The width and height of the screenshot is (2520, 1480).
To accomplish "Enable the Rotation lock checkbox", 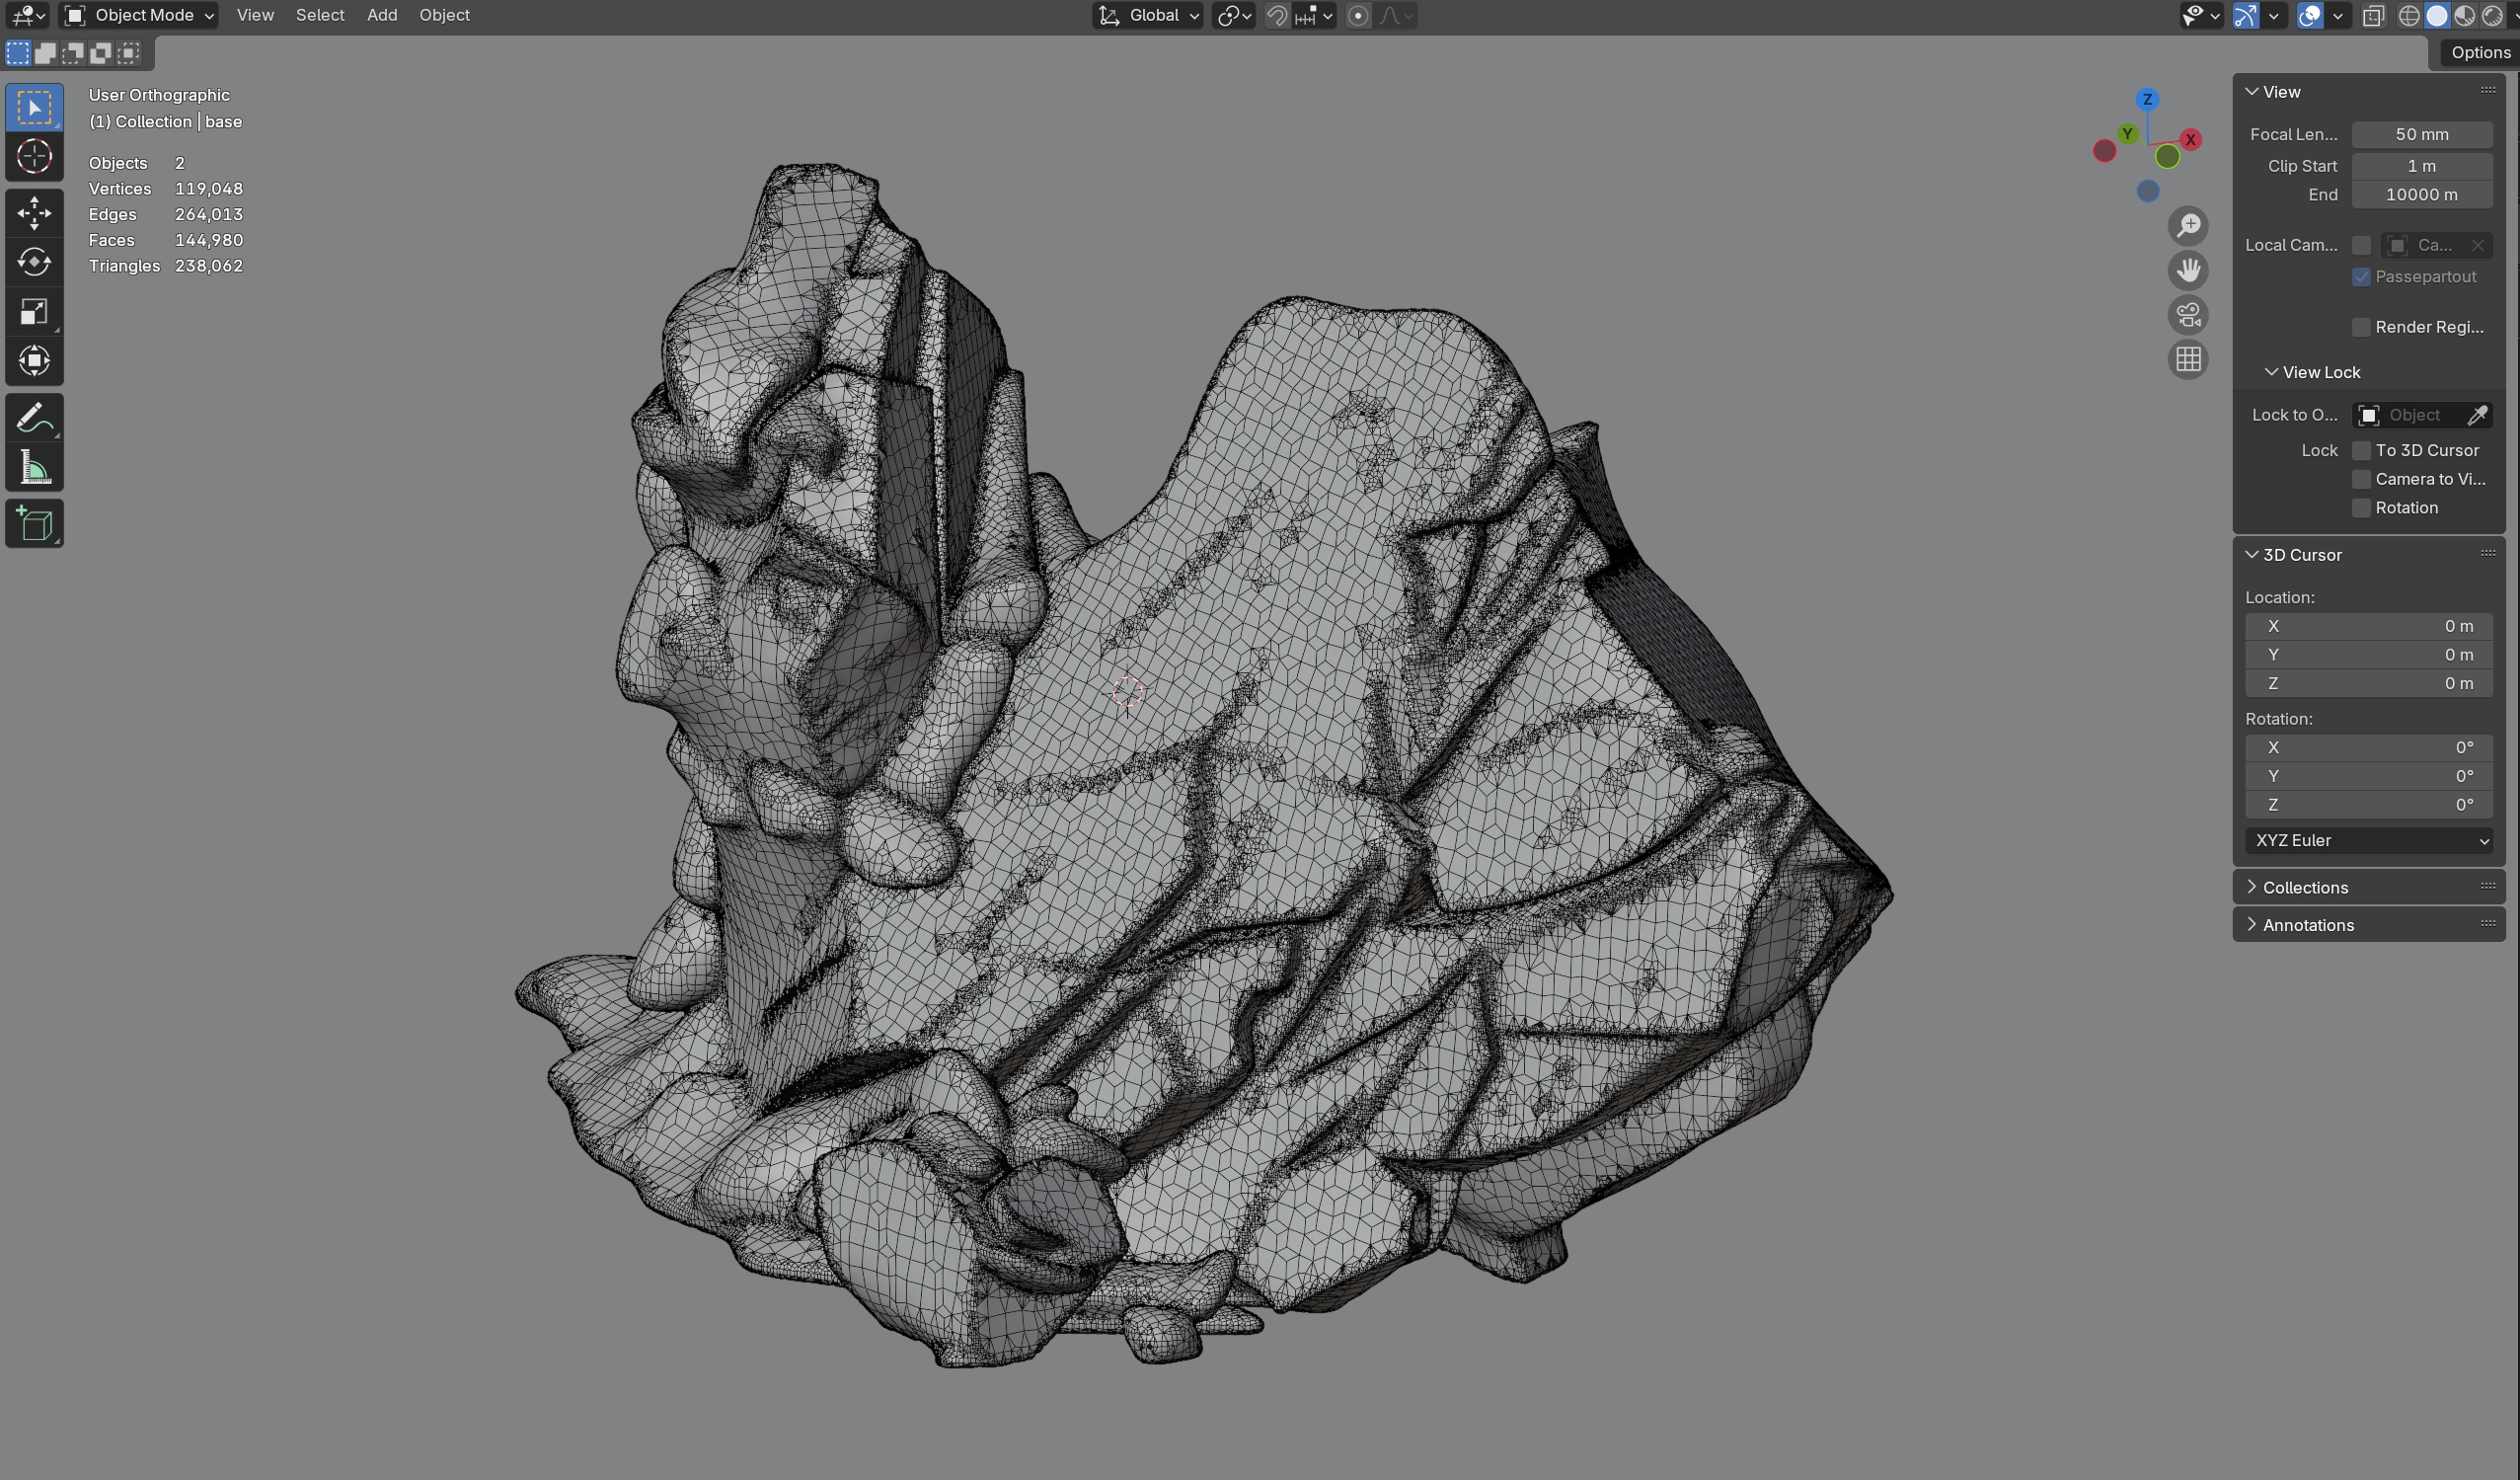I will (x=2361, y=508).
